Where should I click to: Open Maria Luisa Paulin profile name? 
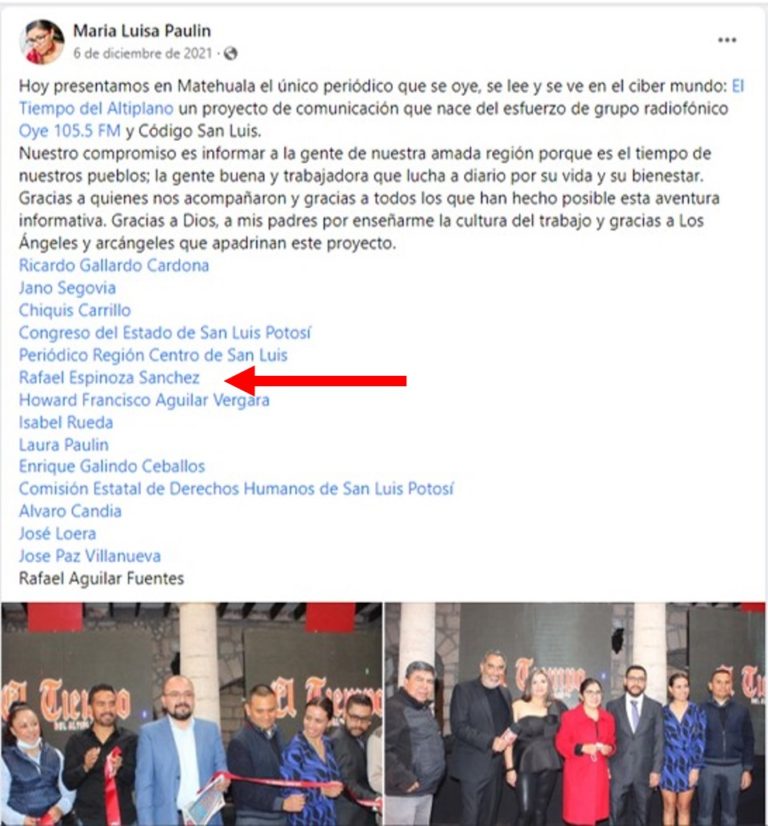142,31
